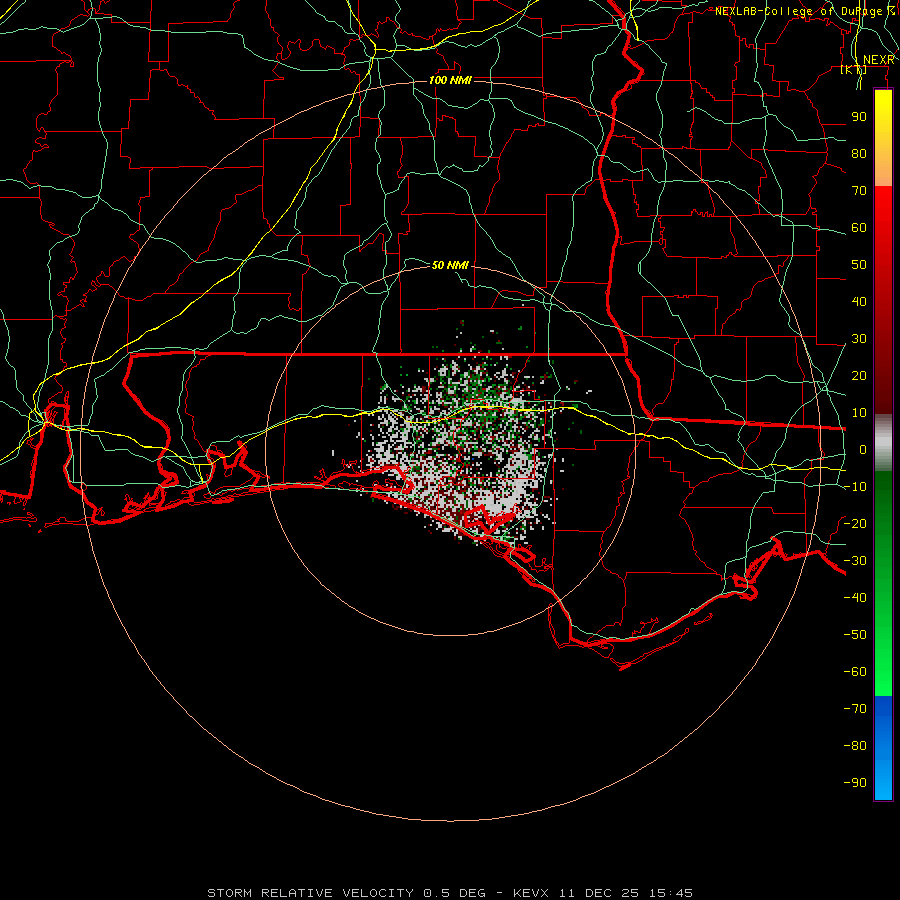This screenshot has width=900, height=900.
Task: Click the 90 value on velocity scale
Action: 859,117
